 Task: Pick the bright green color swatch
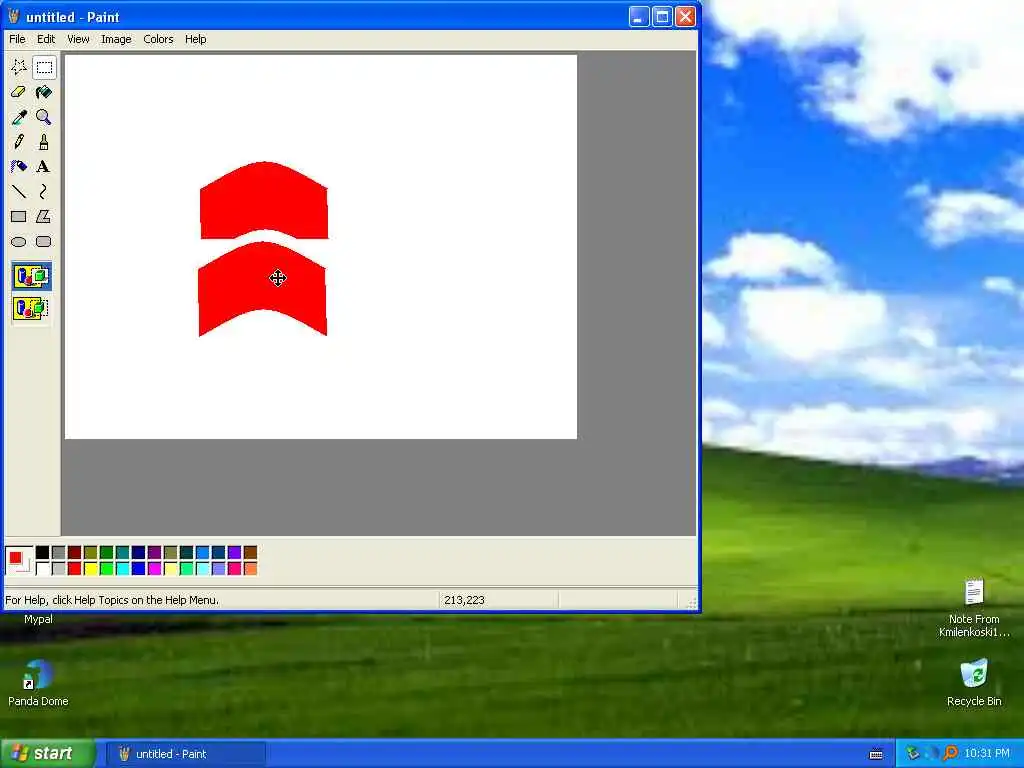click(x=106, y=569)
